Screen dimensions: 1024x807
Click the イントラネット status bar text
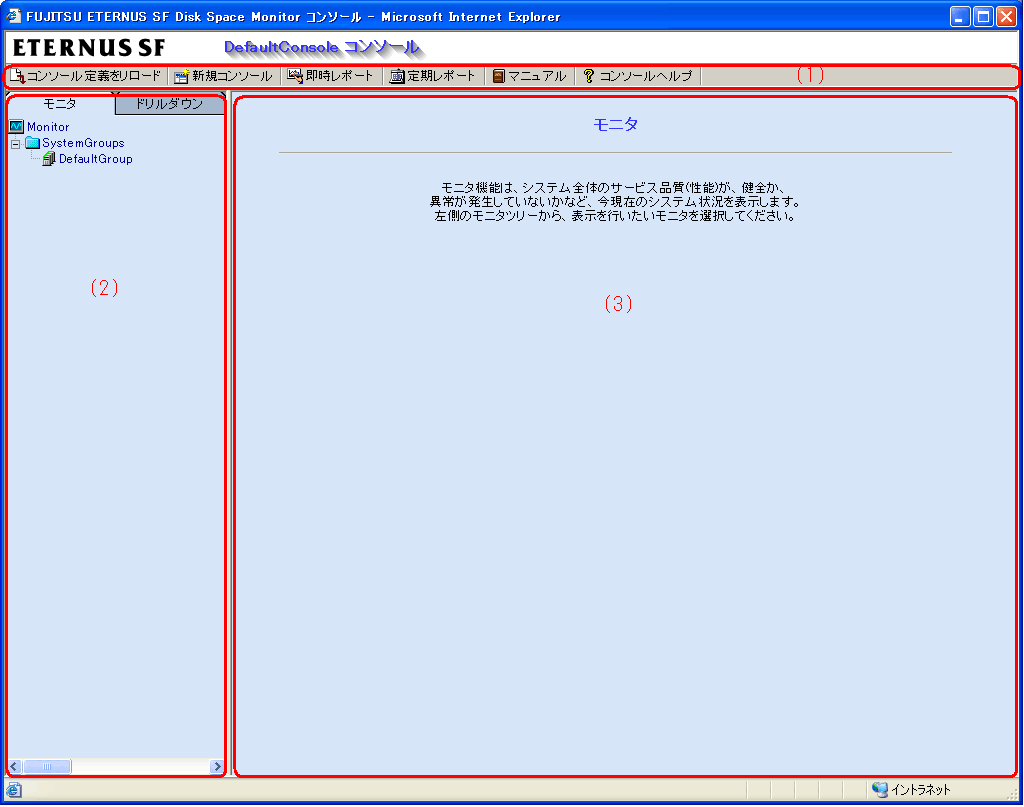coord(920,790)
